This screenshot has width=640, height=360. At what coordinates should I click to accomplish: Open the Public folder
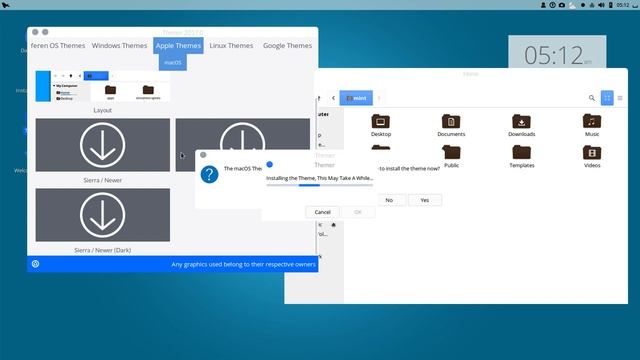(451, 156)
